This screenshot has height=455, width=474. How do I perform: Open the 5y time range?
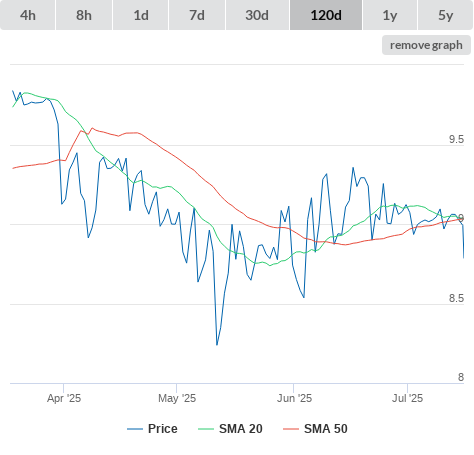[446, 15]
